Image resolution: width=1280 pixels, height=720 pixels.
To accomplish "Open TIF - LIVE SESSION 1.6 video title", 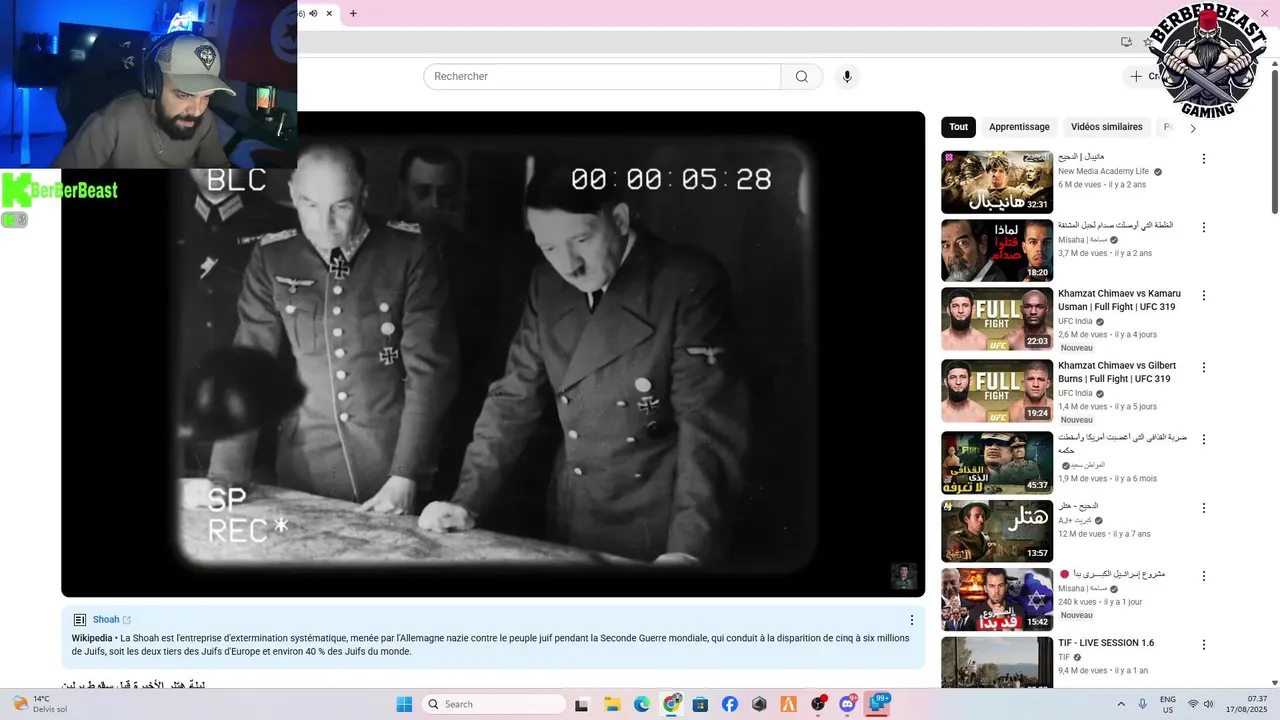I will tap(1106, 643).
